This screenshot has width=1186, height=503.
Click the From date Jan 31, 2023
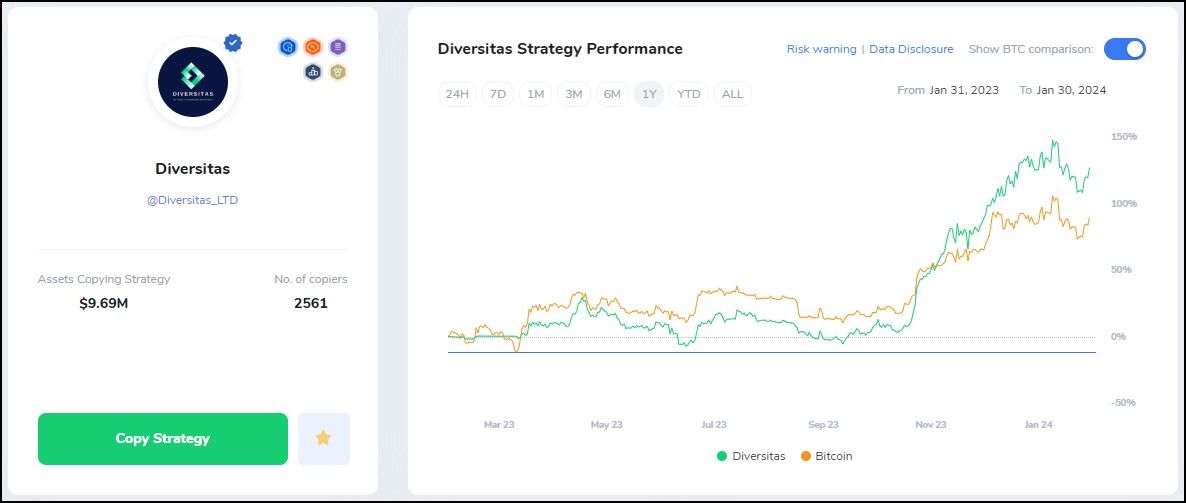point(963,90)
